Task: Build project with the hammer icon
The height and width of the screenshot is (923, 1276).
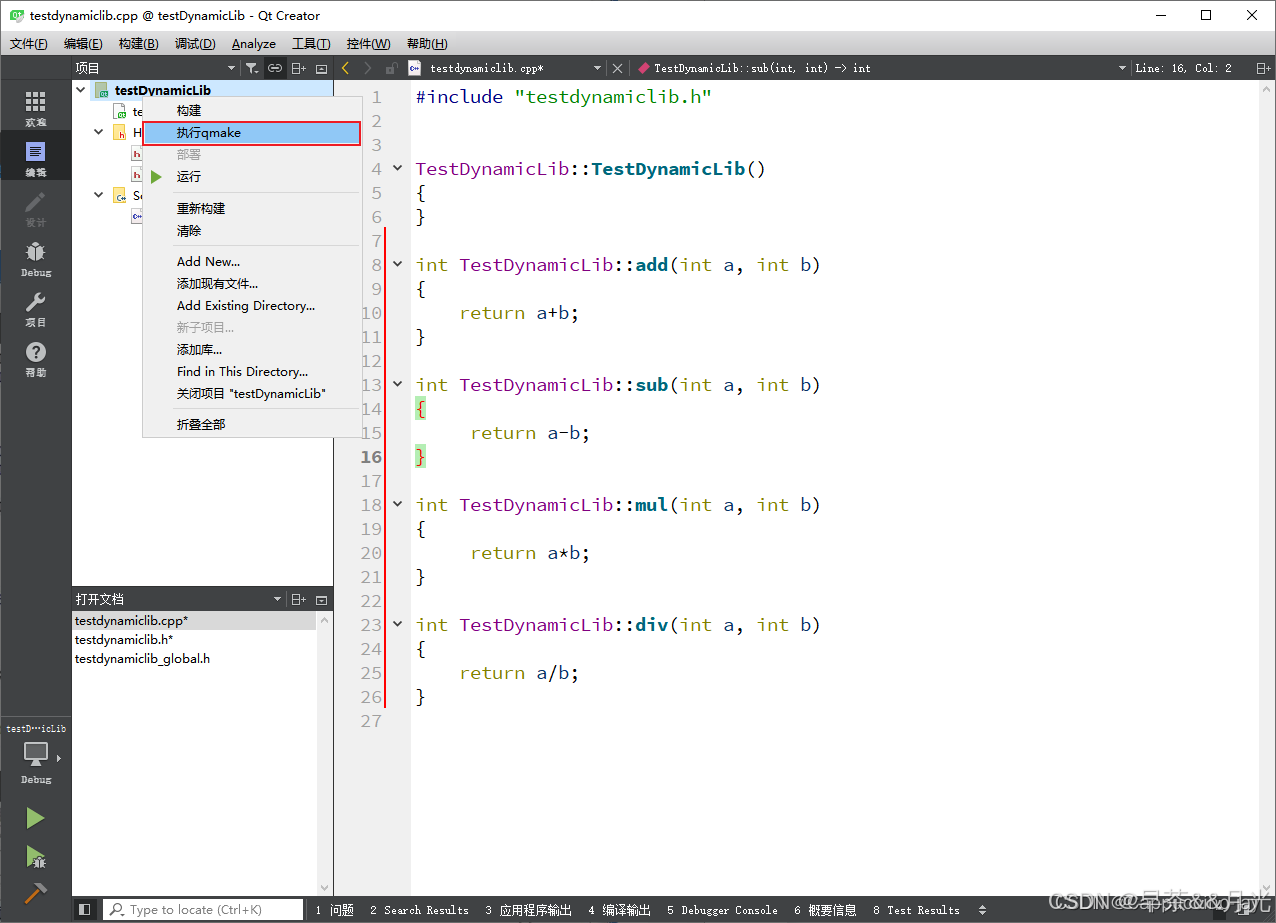Action: tap(36, 893)
